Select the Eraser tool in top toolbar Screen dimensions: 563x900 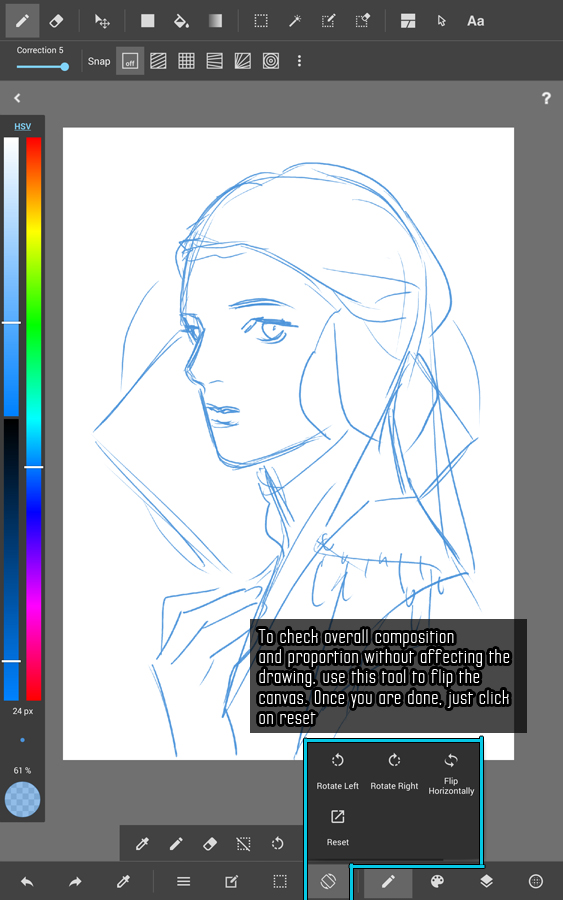point(56,21)
